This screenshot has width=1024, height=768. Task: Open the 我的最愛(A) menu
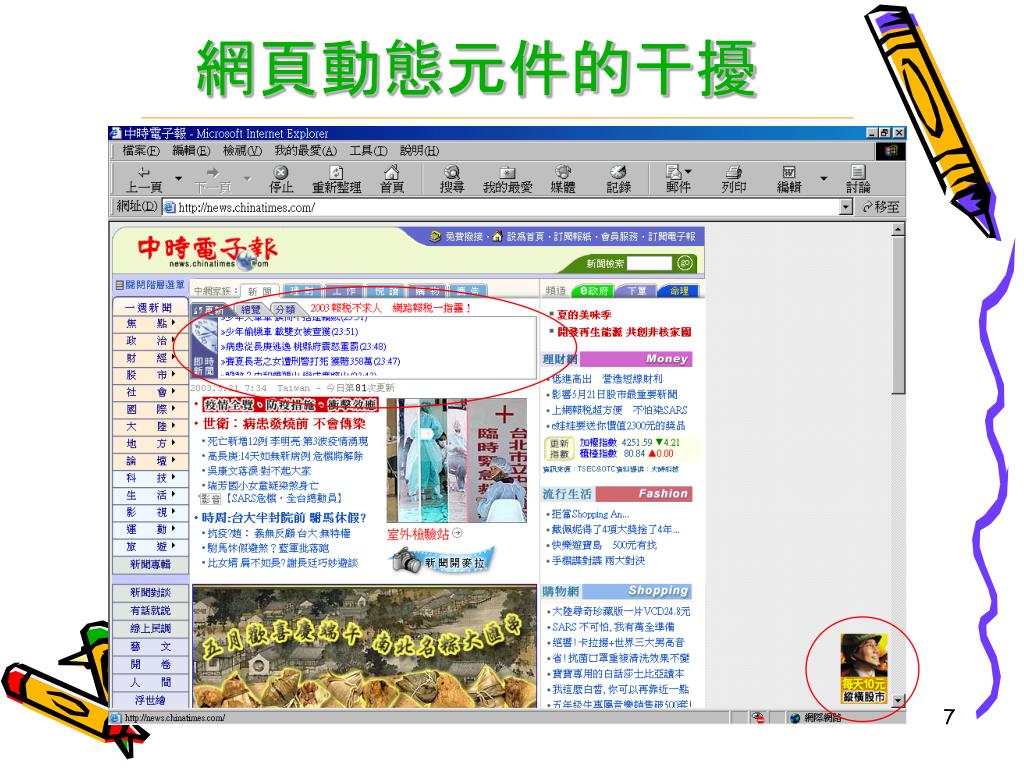point(305,151)
